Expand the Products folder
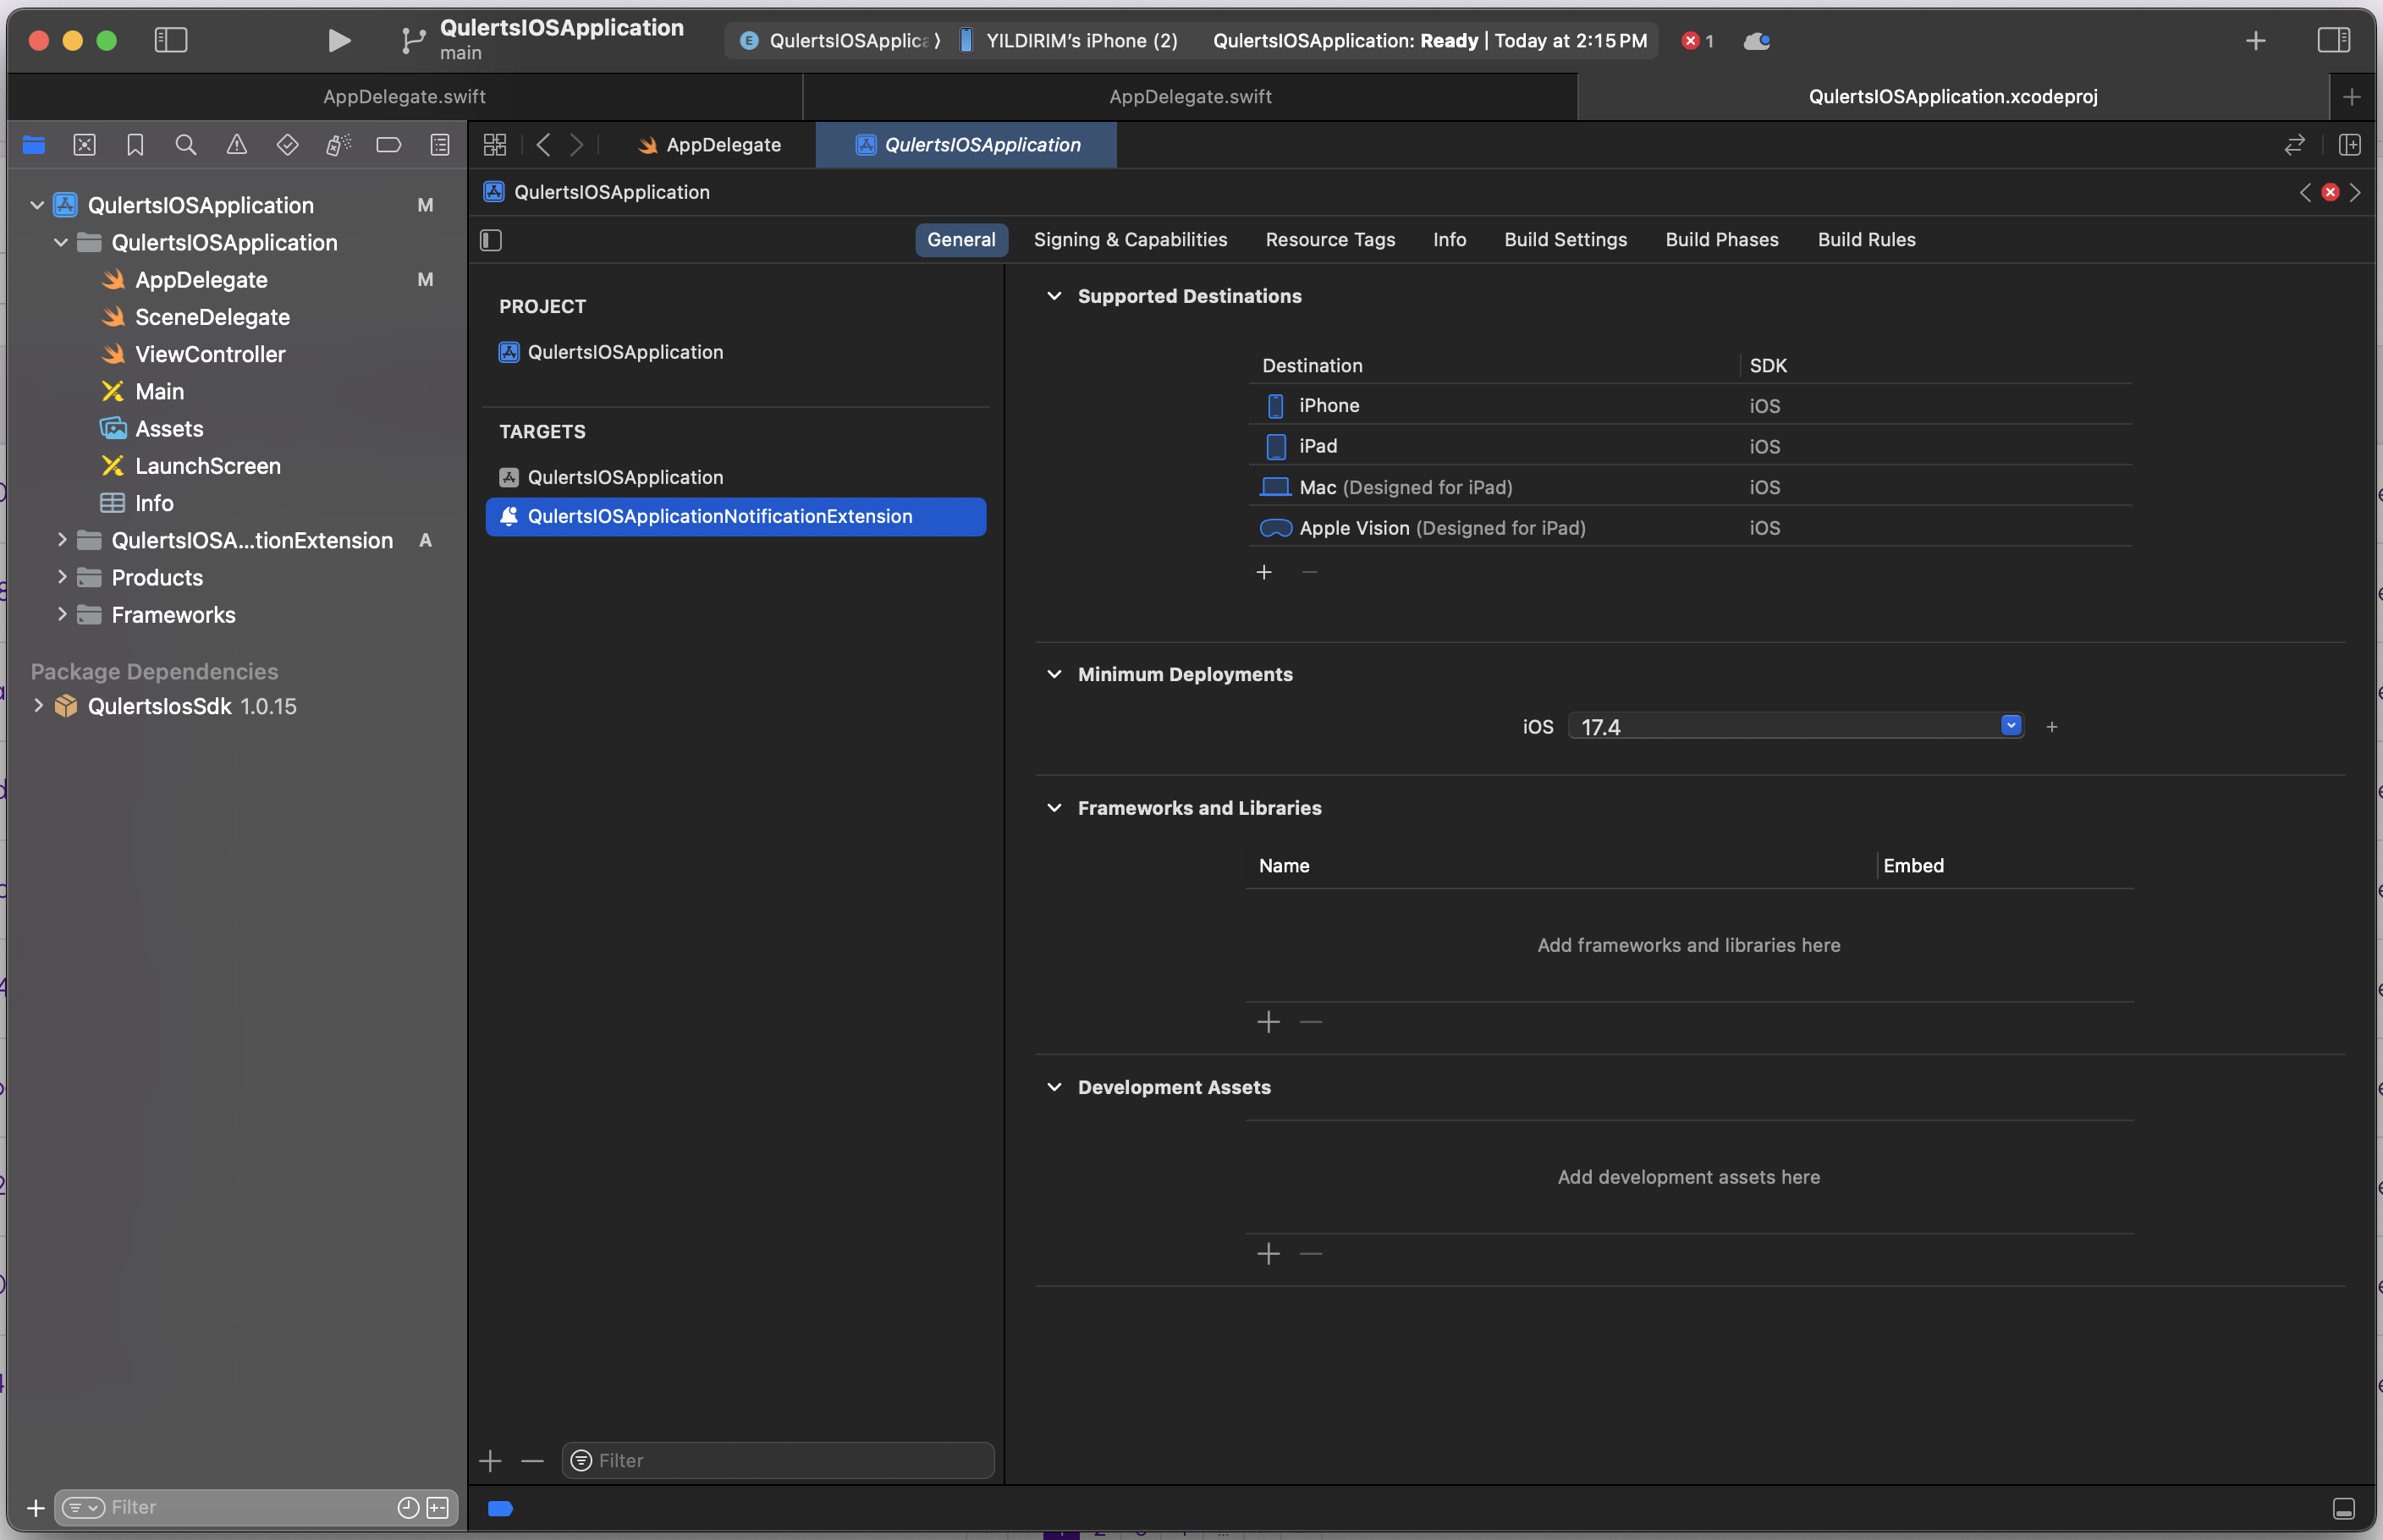2383x1540 pixels. click(x=62, y=577)
